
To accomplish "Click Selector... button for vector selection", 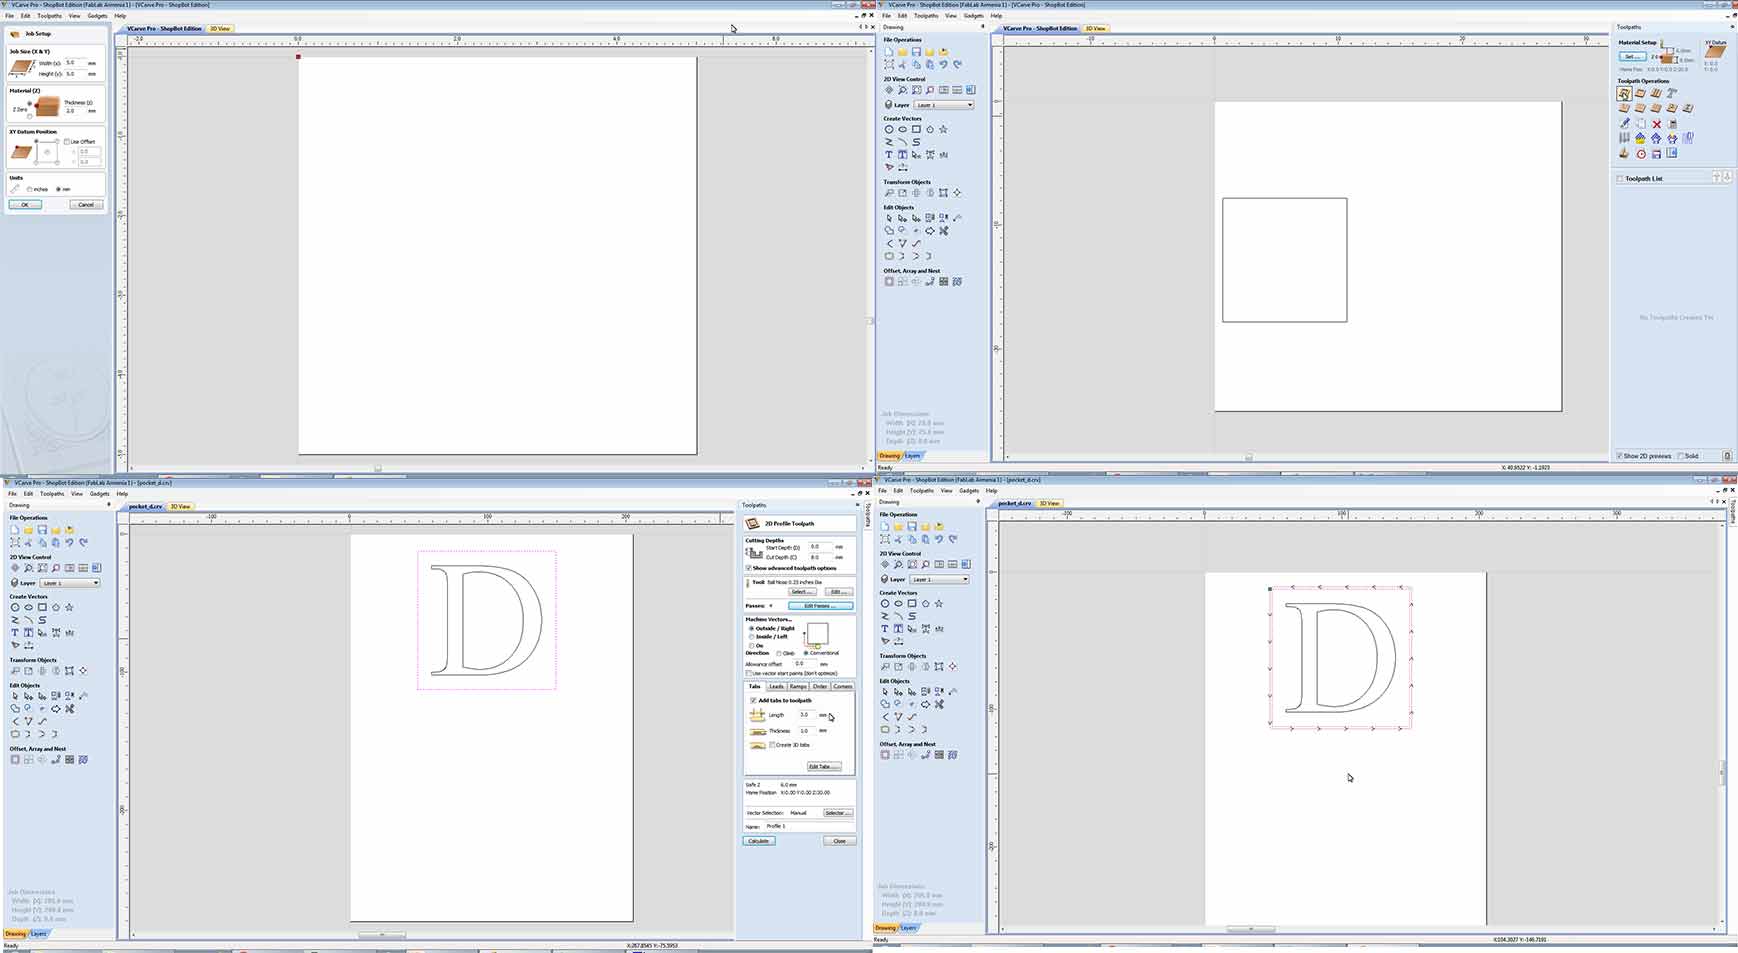I will click(837, 813).
